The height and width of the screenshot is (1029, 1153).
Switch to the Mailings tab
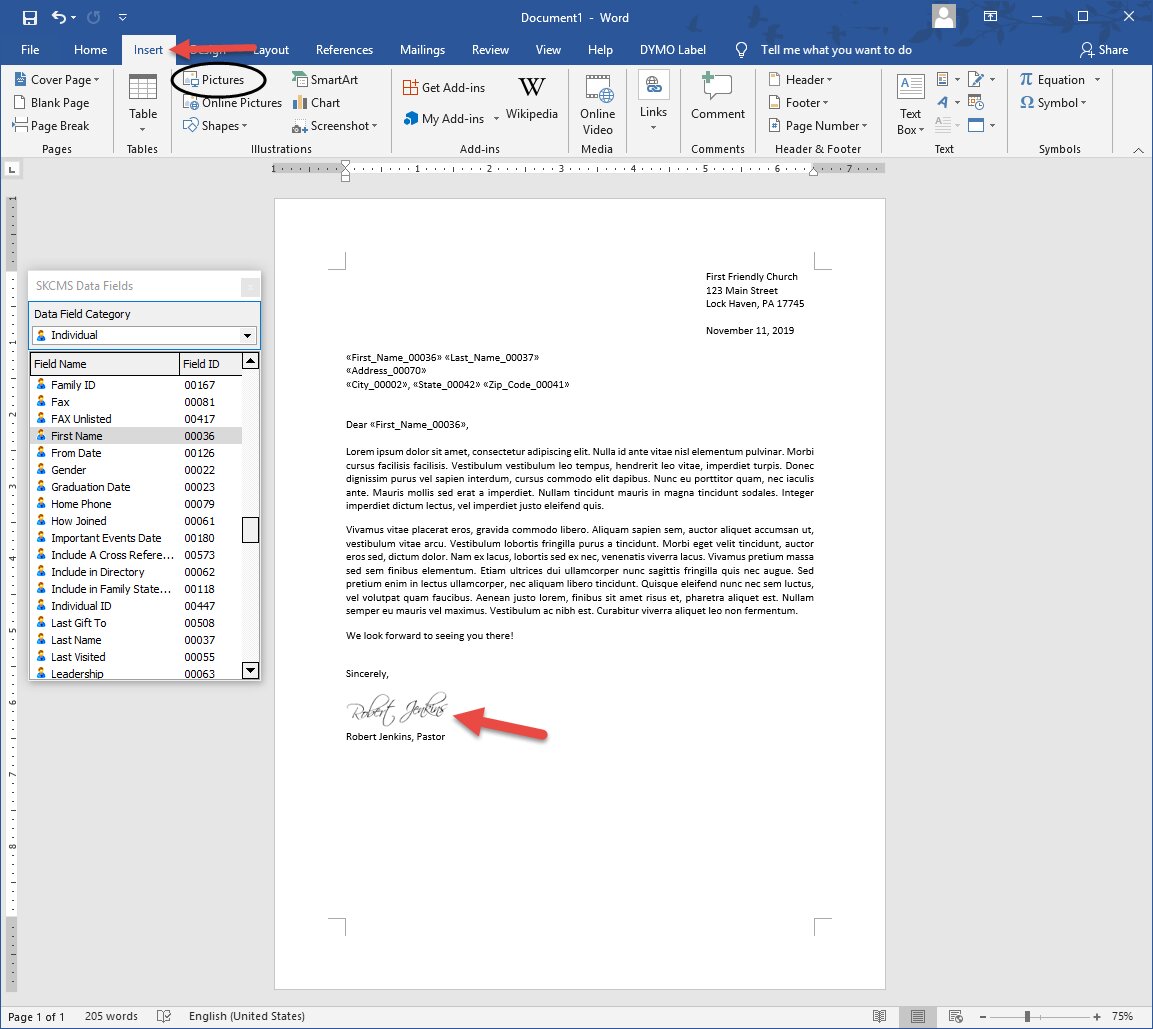(422, 50)
